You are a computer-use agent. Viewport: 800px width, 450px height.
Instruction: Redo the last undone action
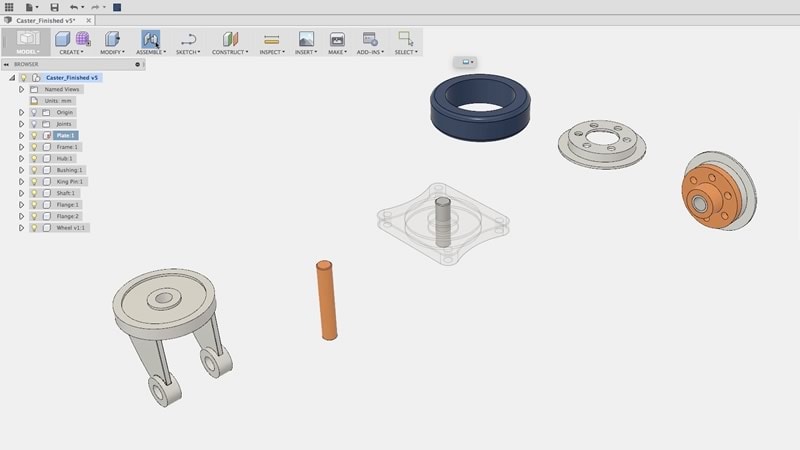[x=95, y=7]
